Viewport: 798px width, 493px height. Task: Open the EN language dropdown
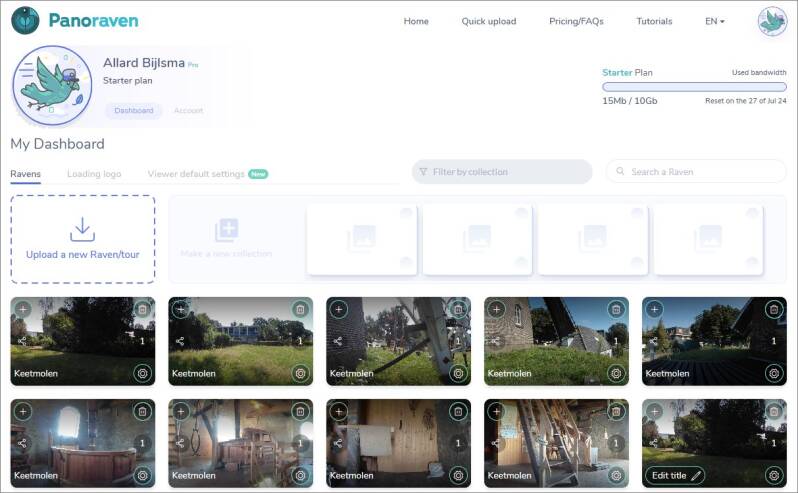(715, 21)
